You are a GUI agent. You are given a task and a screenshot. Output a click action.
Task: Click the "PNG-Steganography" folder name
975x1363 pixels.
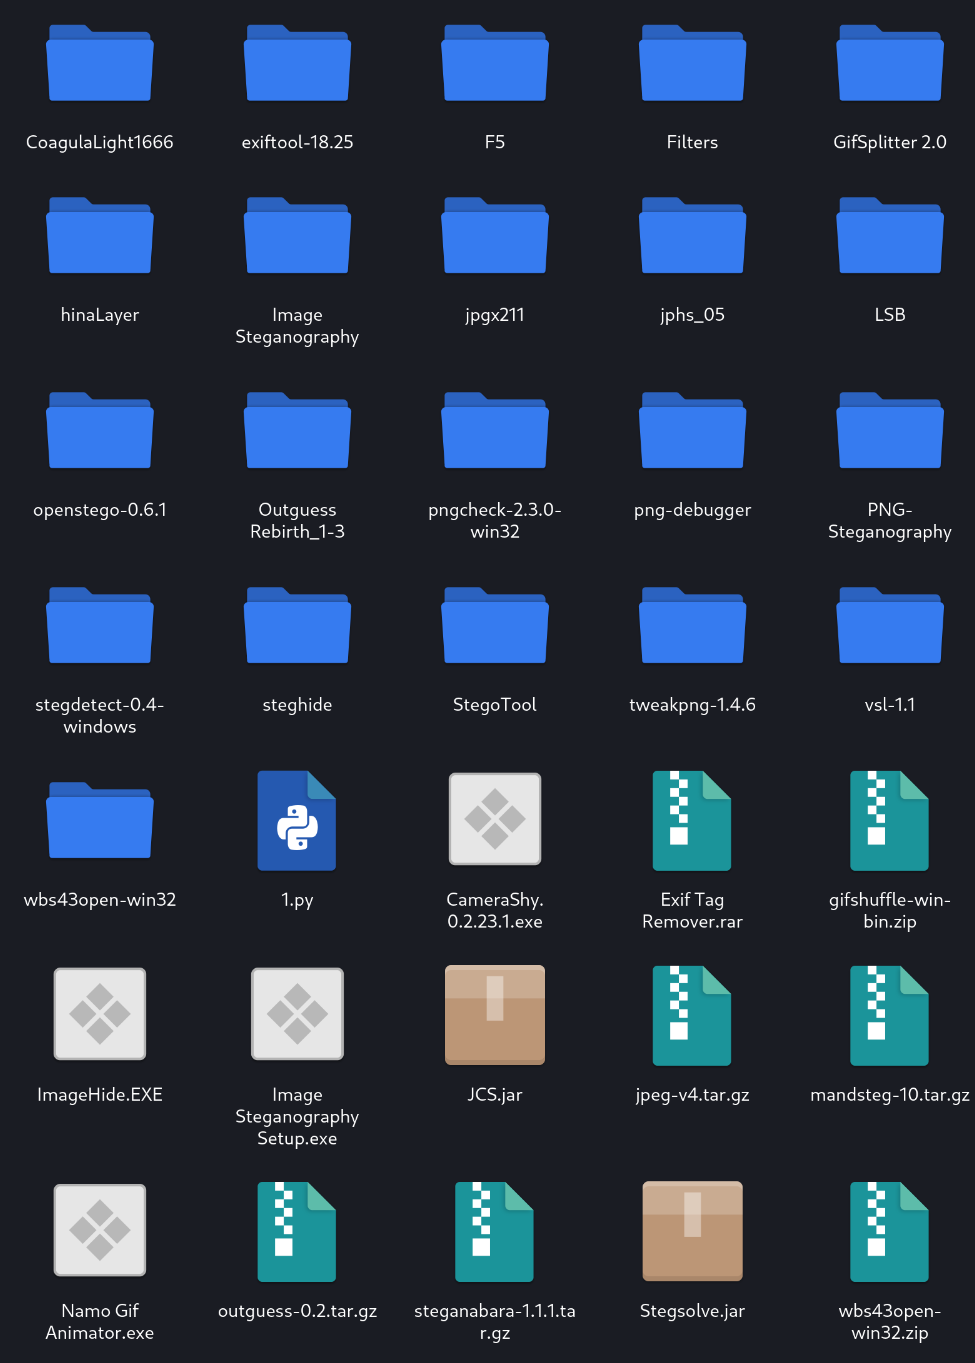click(890, 521)
